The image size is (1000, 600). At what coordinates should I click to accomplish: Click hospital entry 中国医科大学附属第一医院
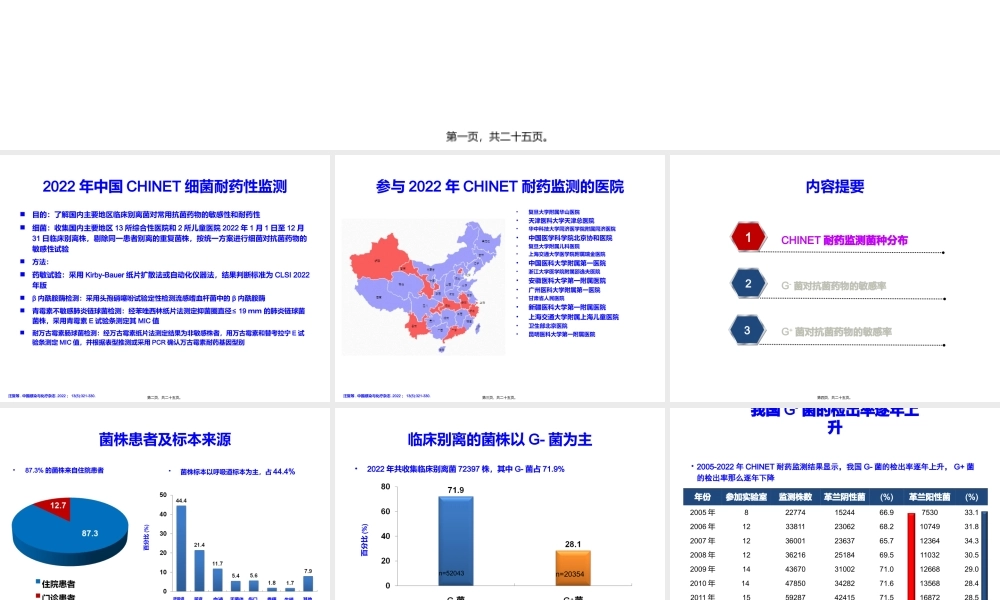click(566, 263)
